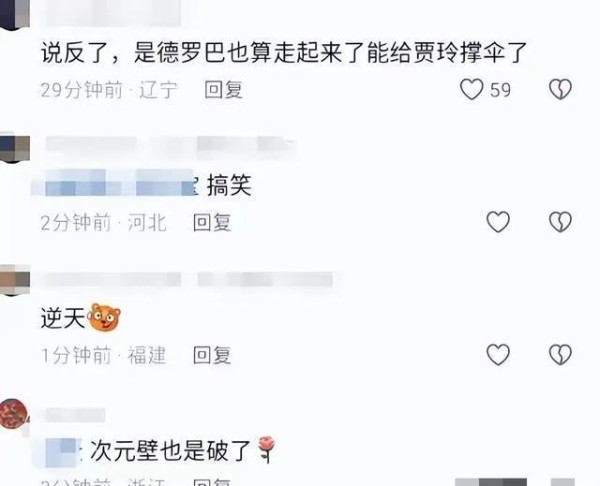
Task: Select the comment text about 德罗巴 and 贾玲
Action: pyautogui.click(x=284, y=52)
